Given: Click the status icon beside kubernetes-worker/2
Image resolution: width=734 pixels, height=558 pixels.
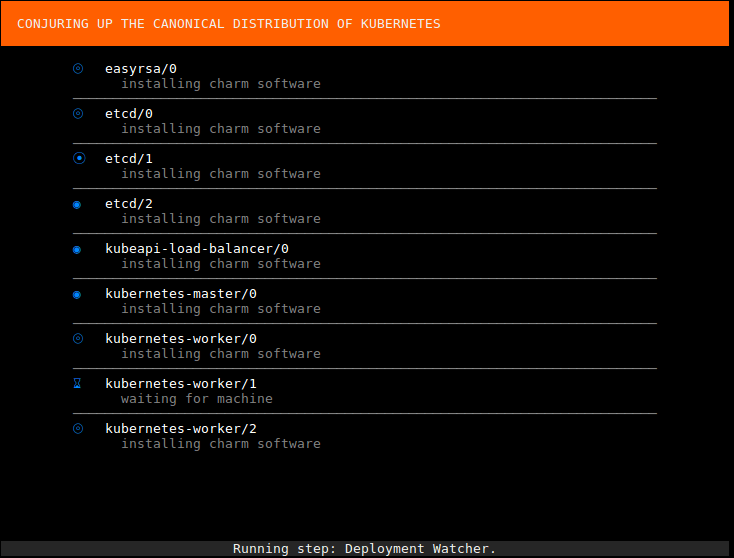Looking at the screenshot, I should click(78, 428).
